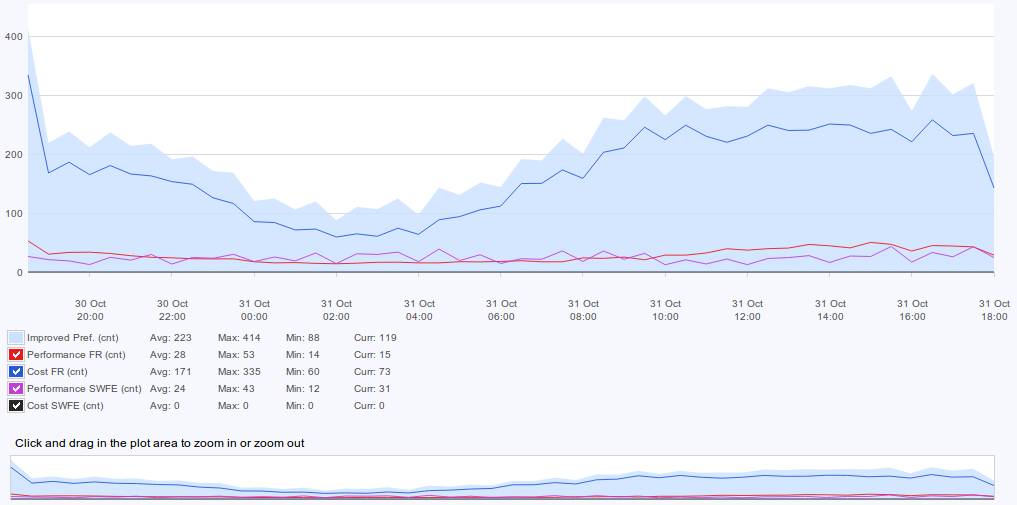Click the Max: 335 value

pos(239,371)
